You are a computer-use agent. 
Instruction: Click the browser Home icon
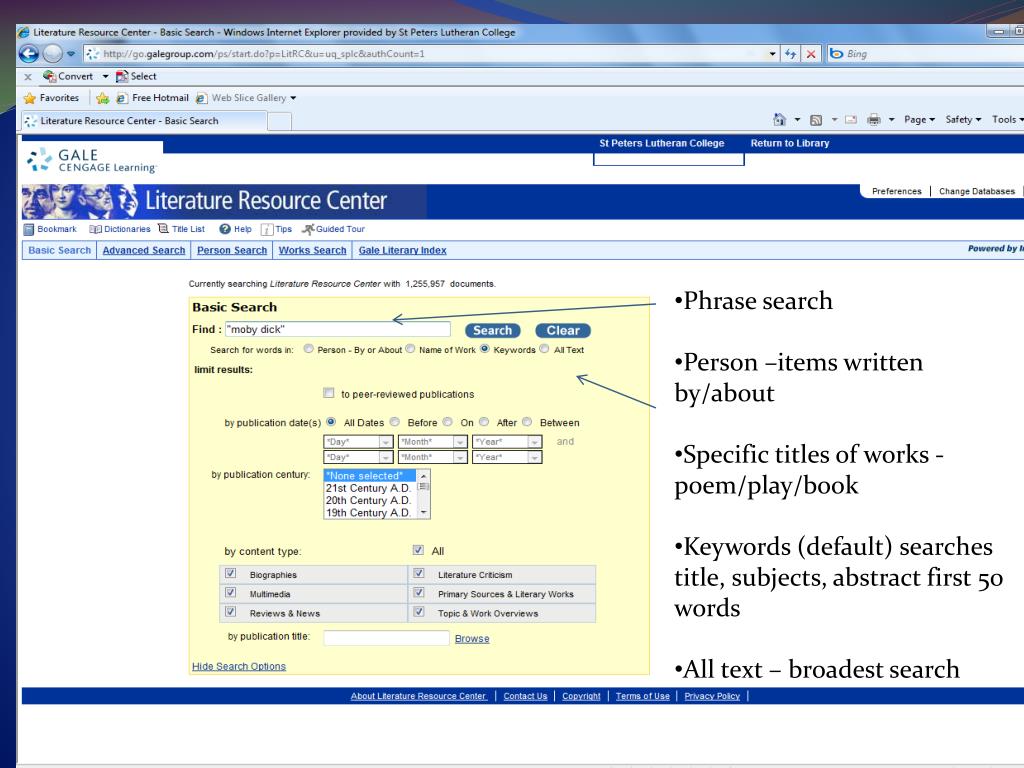[x=779, y=120]
